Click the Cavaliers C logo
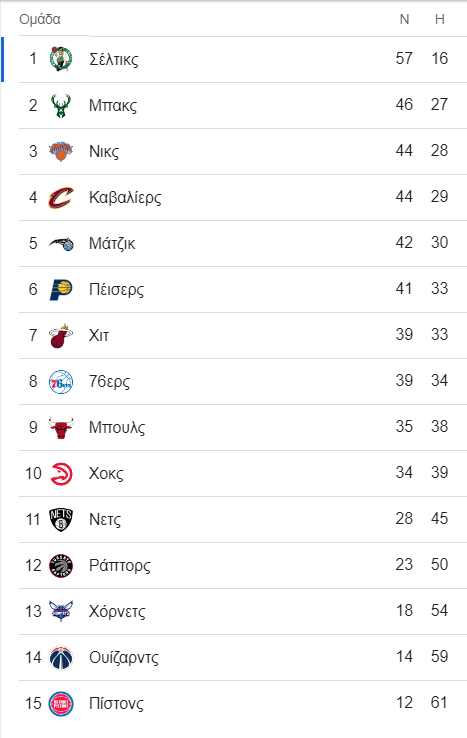 [61, 197]
